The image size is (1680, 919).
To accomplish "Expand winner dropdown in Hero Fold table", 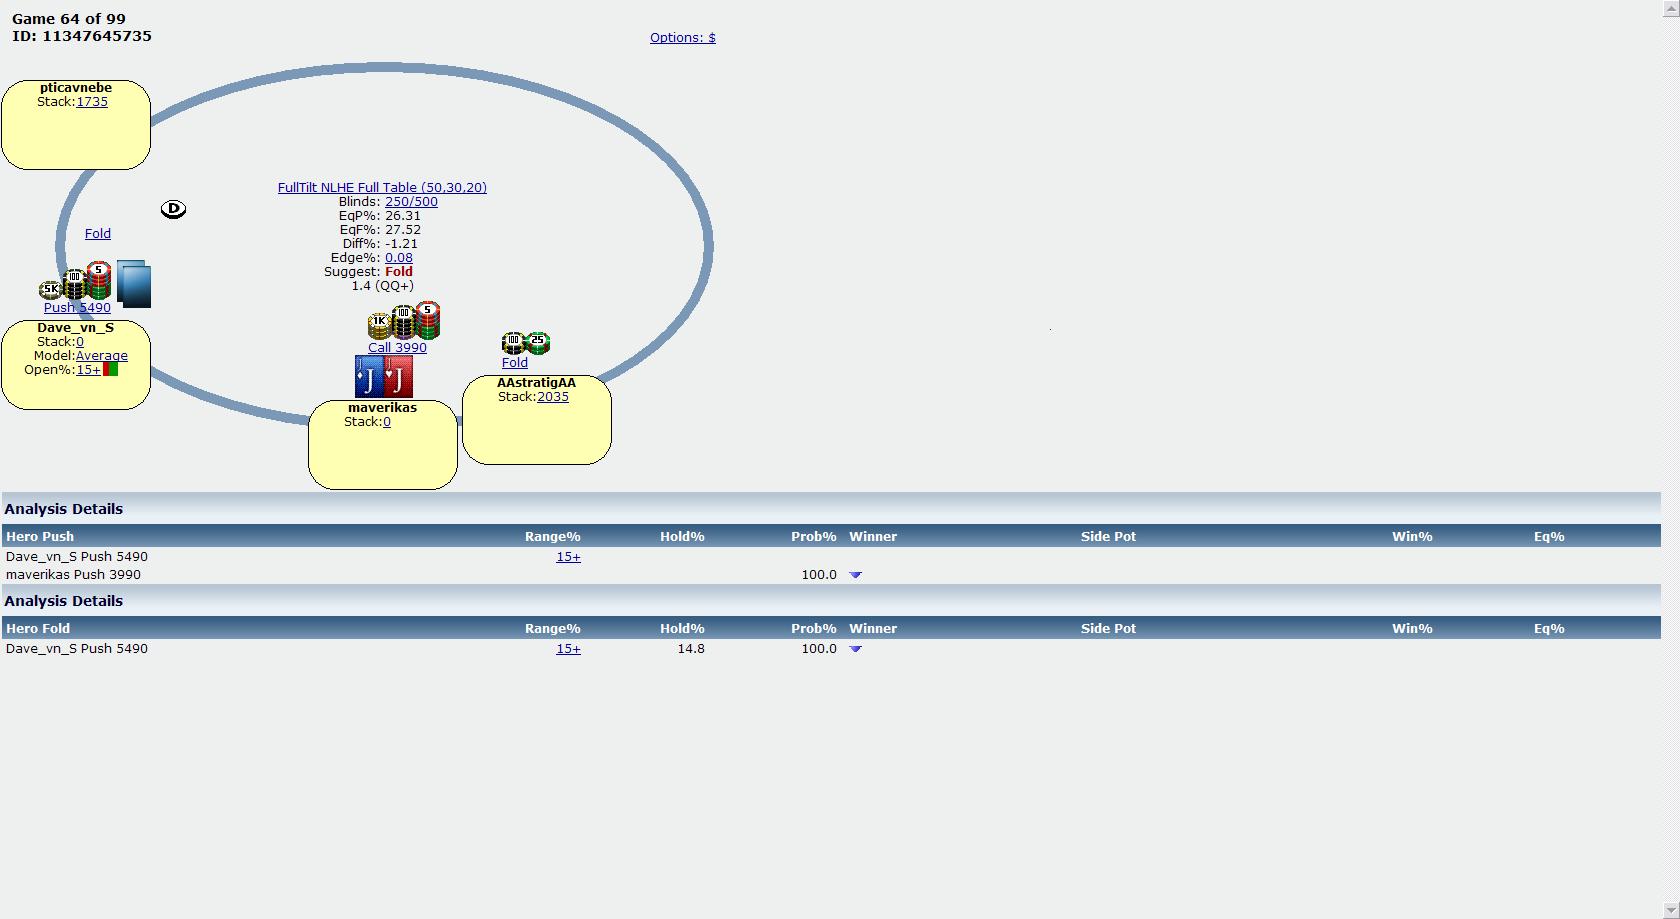I will pyautogui.click(x=855, y=649).
